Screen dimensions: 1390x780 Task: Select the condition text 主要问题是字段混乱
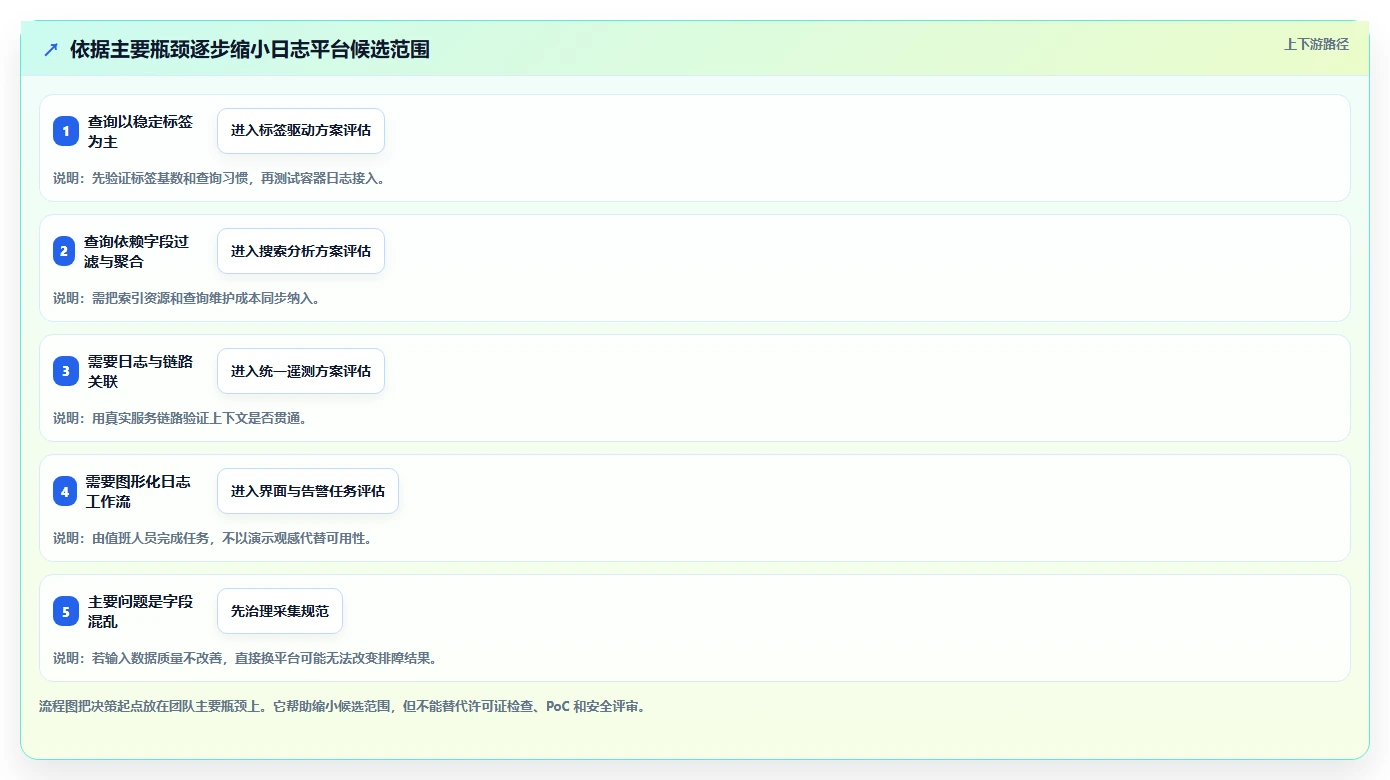pos(141,611)
